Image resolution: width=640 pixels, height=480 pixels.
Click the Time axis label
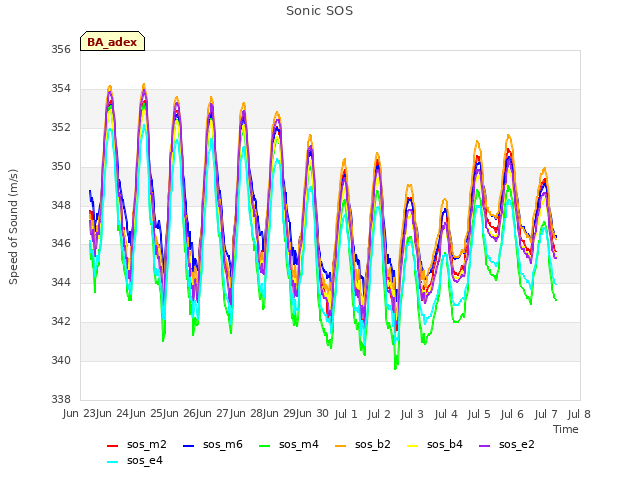pyautogui.click(x=566, y=429)
